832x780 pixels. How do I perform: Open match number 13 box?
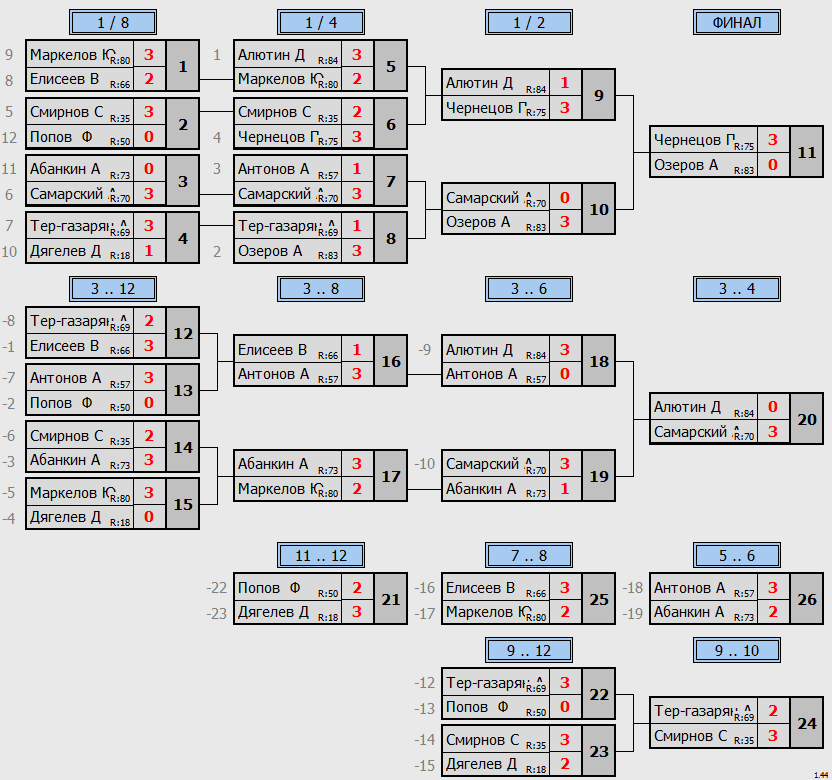(183, 391)
